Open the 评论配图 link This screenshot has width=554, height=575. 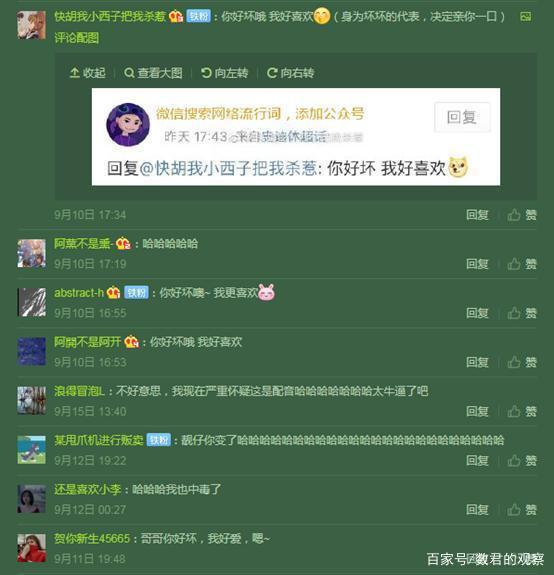[77, 38]
